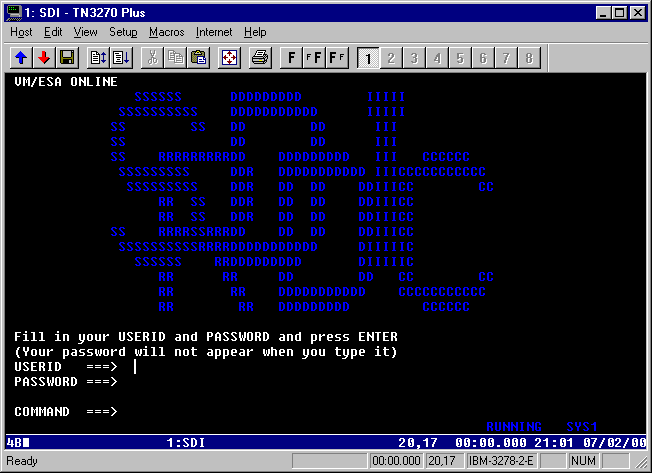Switch to session 8 button
652x473 pixels.
pos(529,57)
